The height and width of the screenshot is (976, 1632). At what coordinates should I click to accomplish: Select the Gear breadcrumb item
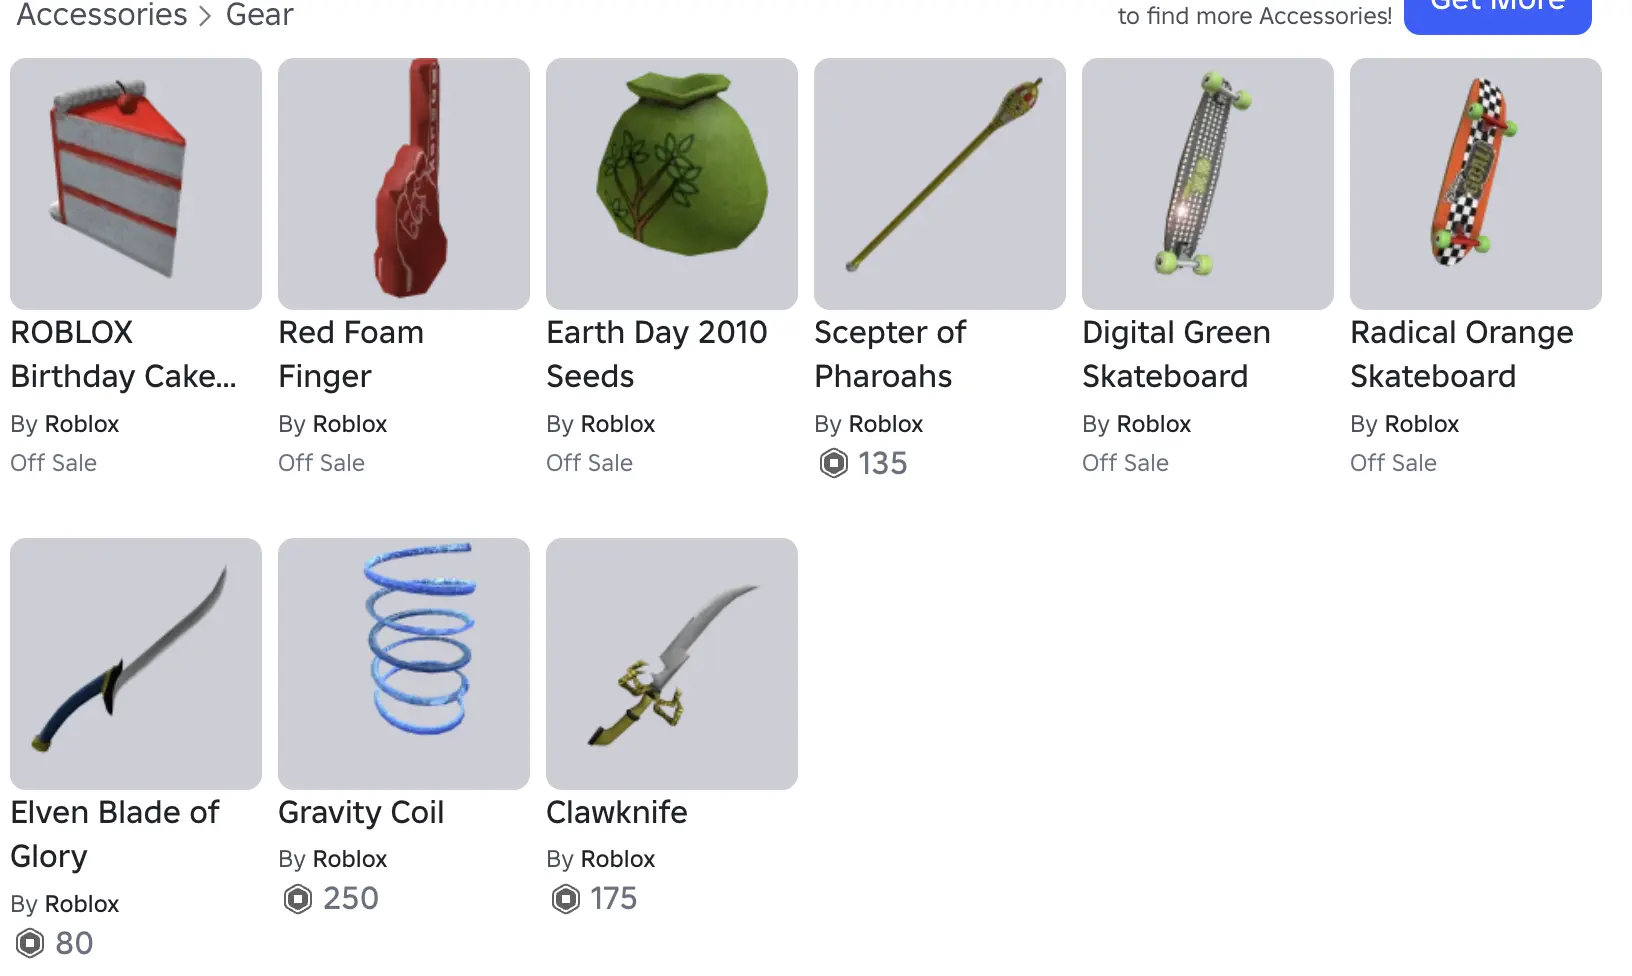[259, 15]
